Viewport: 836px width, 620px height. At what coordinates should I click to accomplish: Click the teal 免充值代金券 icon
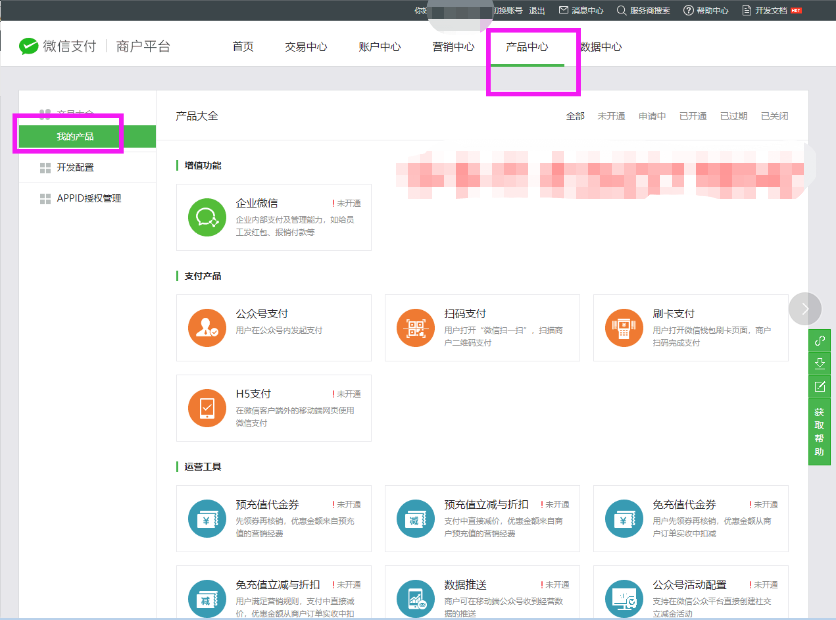pyautogui.click(x=624, y=518)
